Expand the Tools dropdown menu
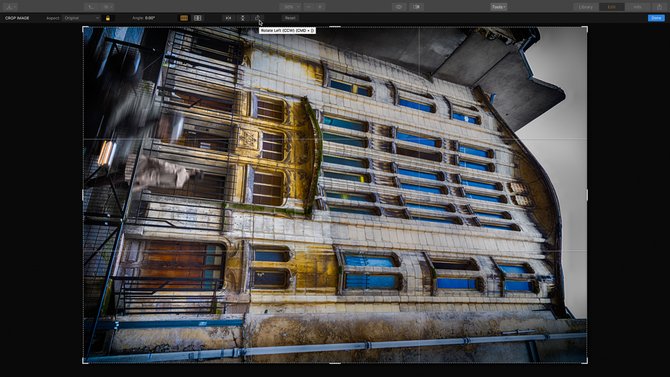Viewport: 670px width, 377px height. coord(499,7)
